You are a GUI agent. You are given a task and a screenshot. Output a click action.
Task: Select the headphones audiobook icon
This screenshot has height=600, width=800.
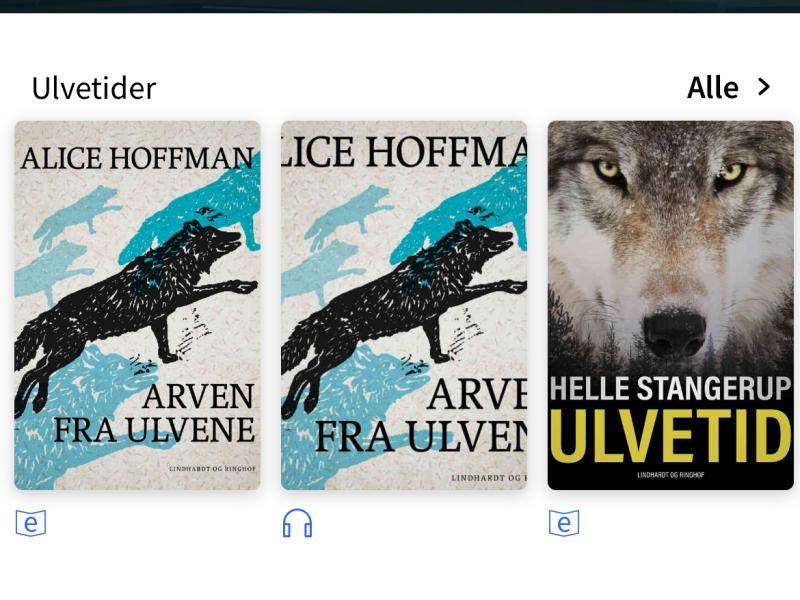coord(297,523)
